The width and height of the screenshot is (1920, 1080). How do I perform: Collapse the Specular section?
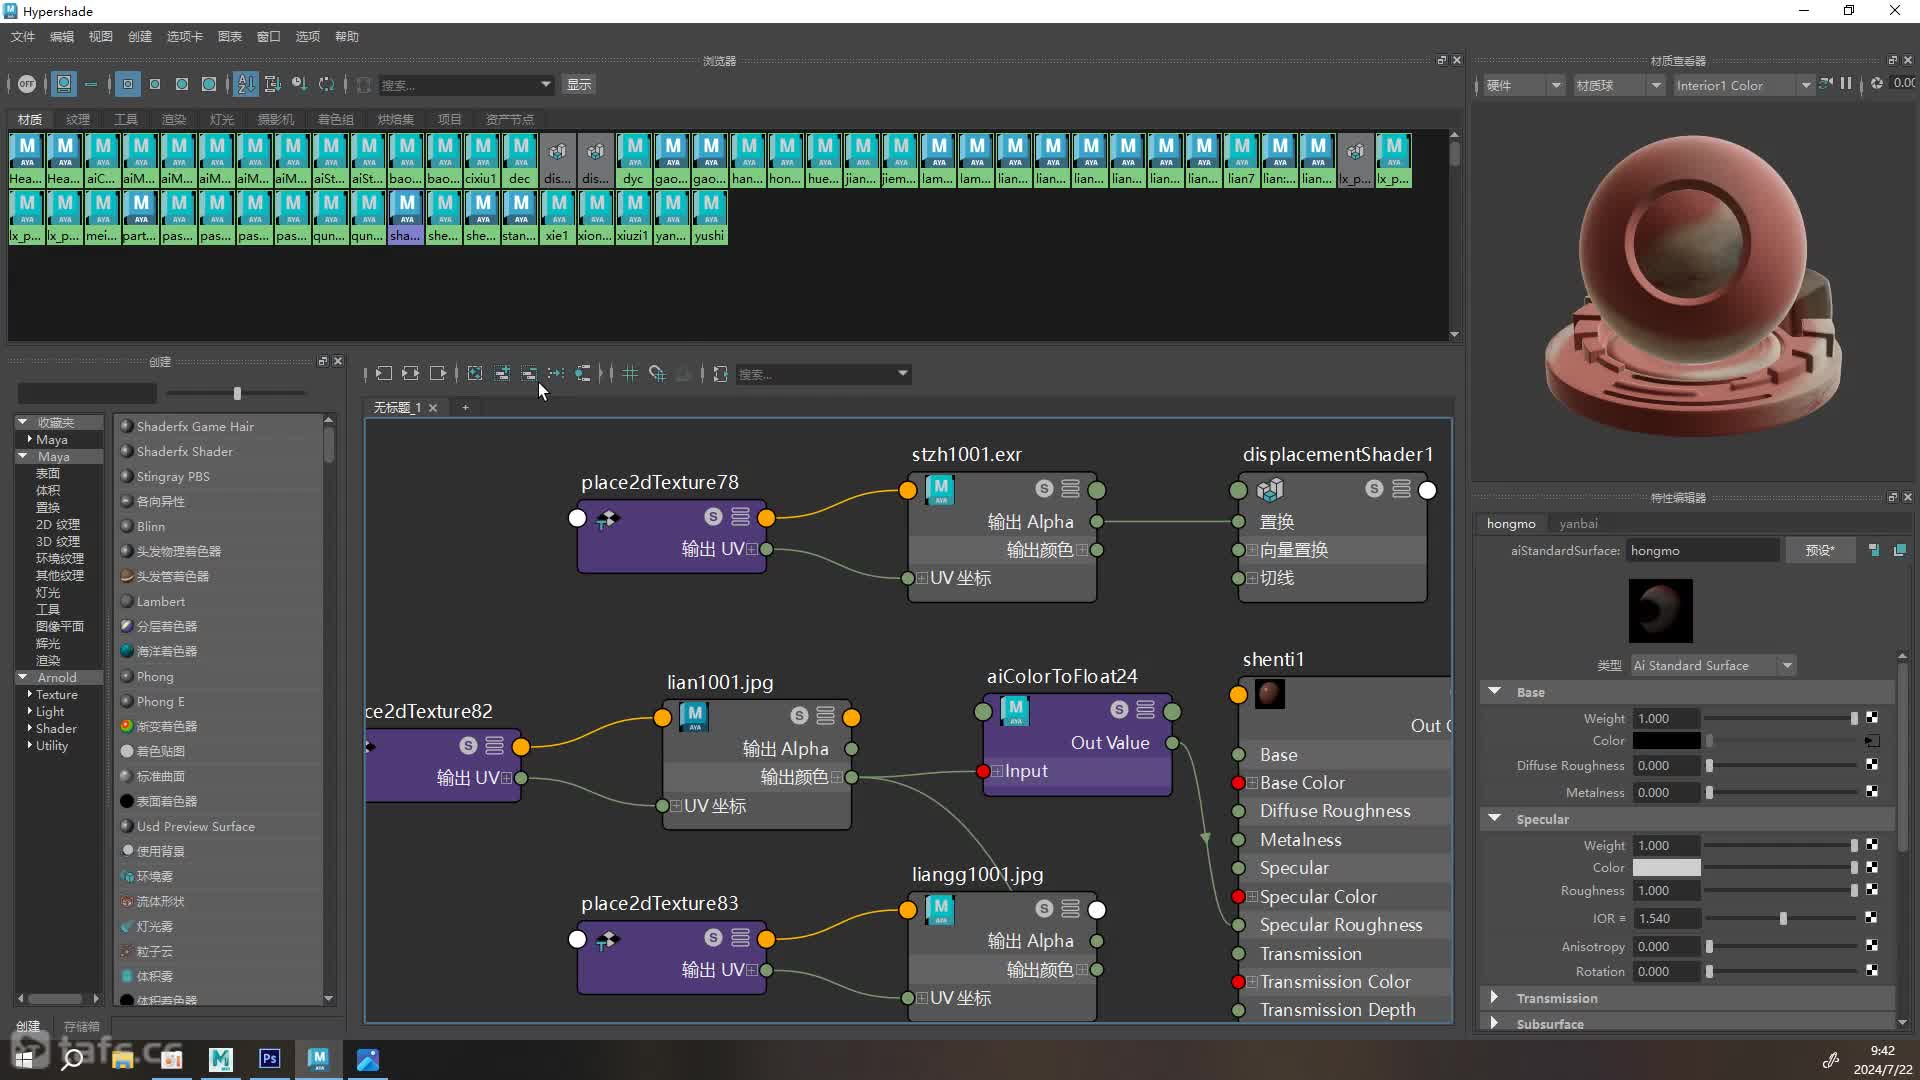coord(1494,818)
